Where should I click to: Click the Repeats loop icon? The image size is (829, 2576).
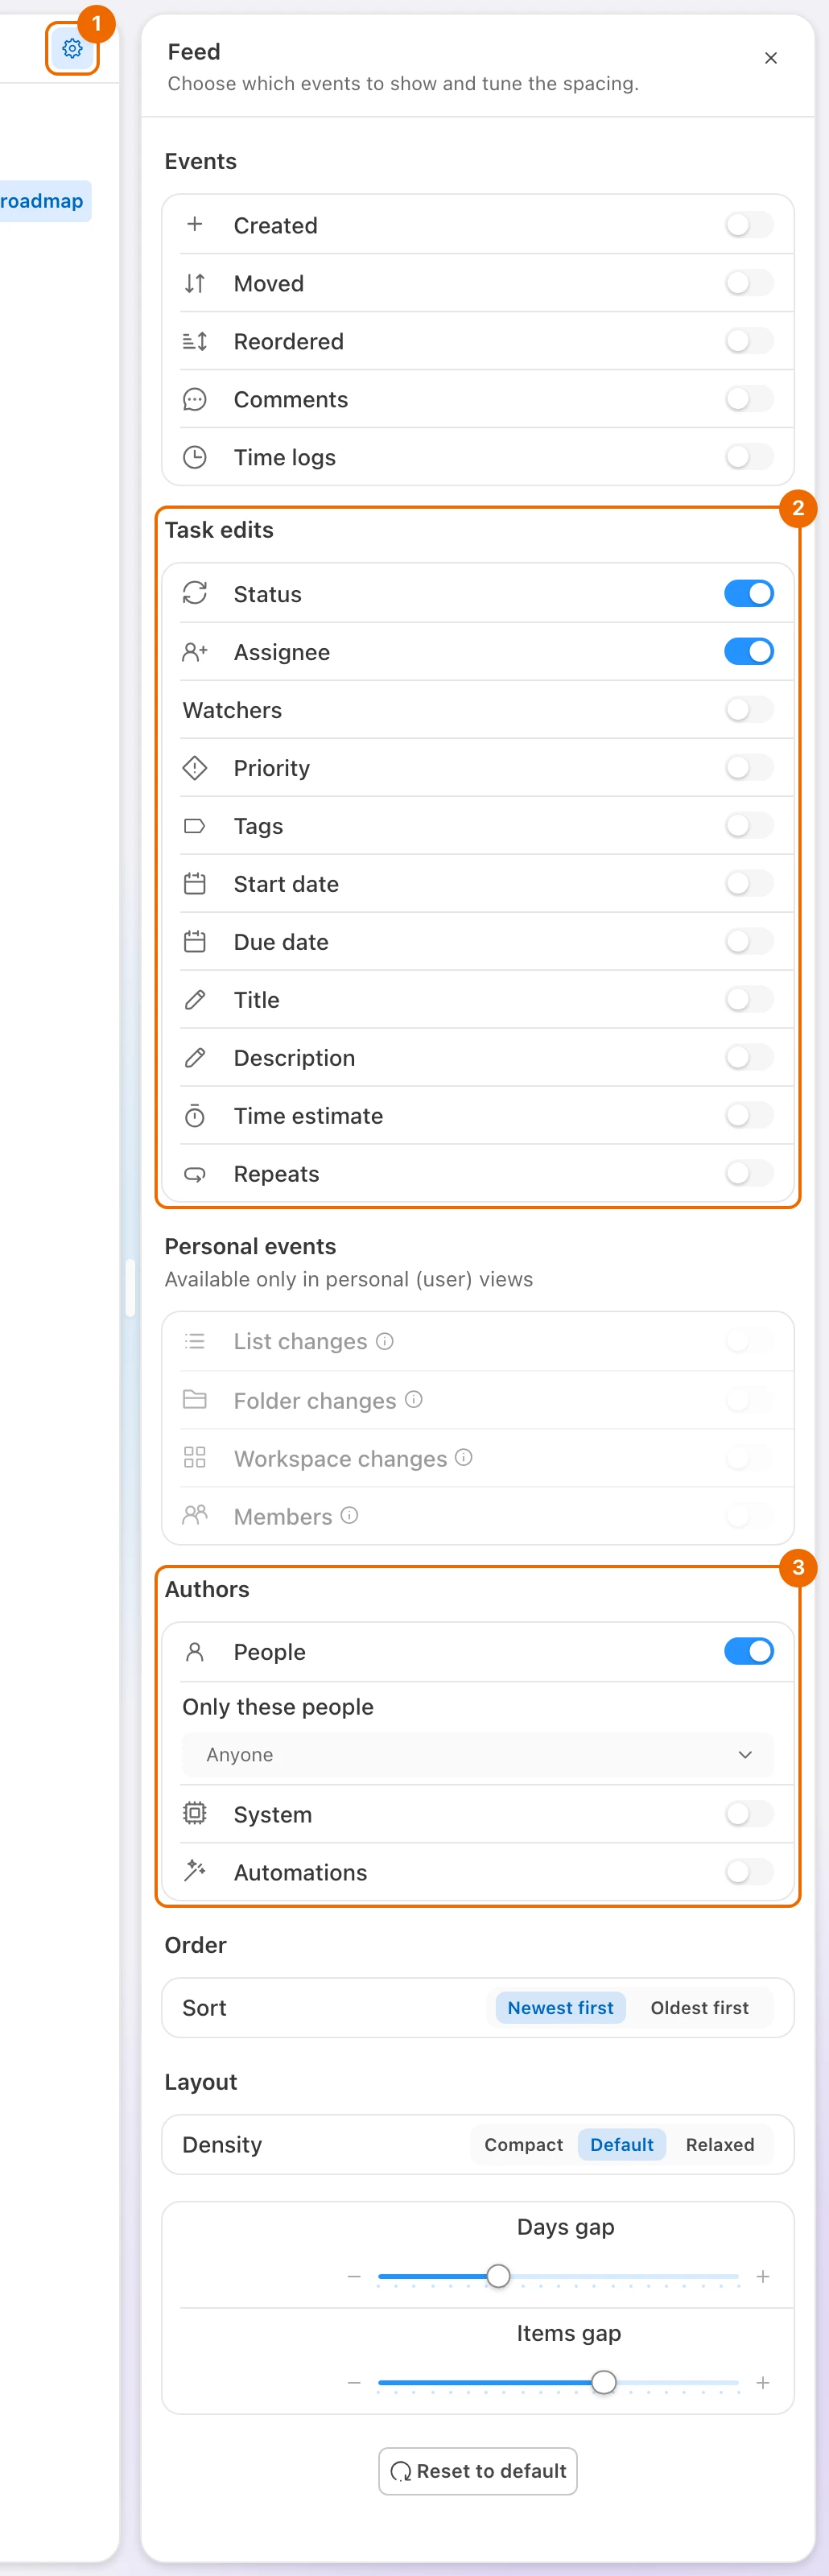point(195,1173)
